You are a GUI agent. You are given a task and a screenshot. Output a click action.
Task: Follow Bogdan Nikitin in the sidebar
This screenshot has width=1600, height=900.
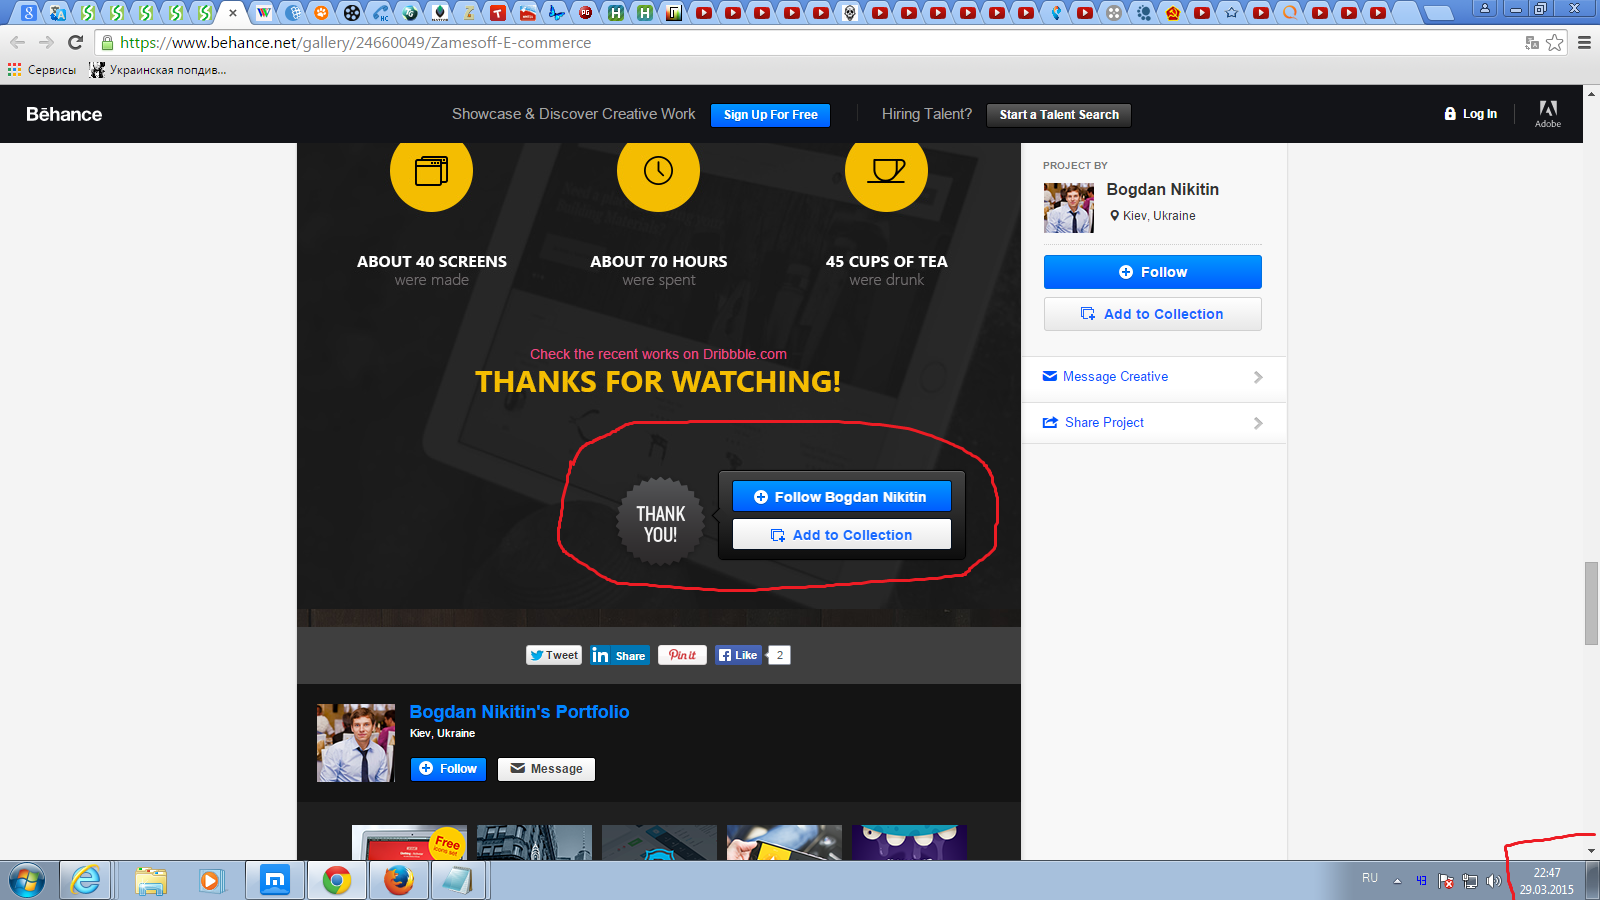pyautogui.click(x=1152, y=272)
